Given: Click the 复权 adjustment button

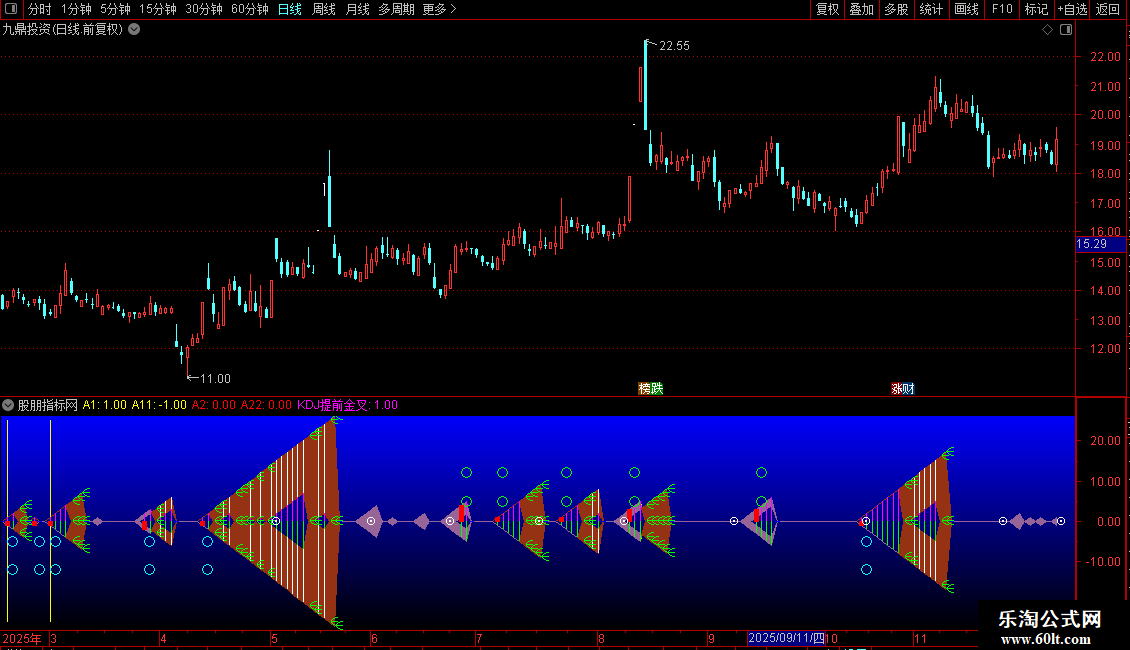Looking at the screenshot, I should pos(827,9).
